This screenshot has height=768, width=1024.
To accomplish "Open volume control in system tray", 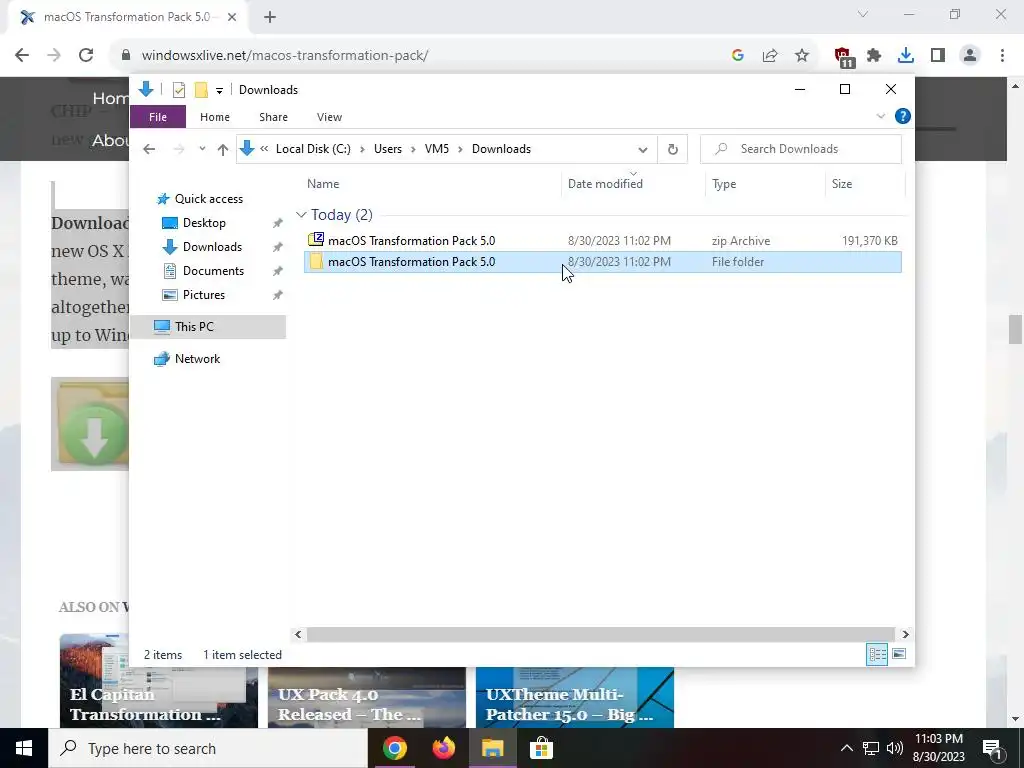I will (895, 748).
